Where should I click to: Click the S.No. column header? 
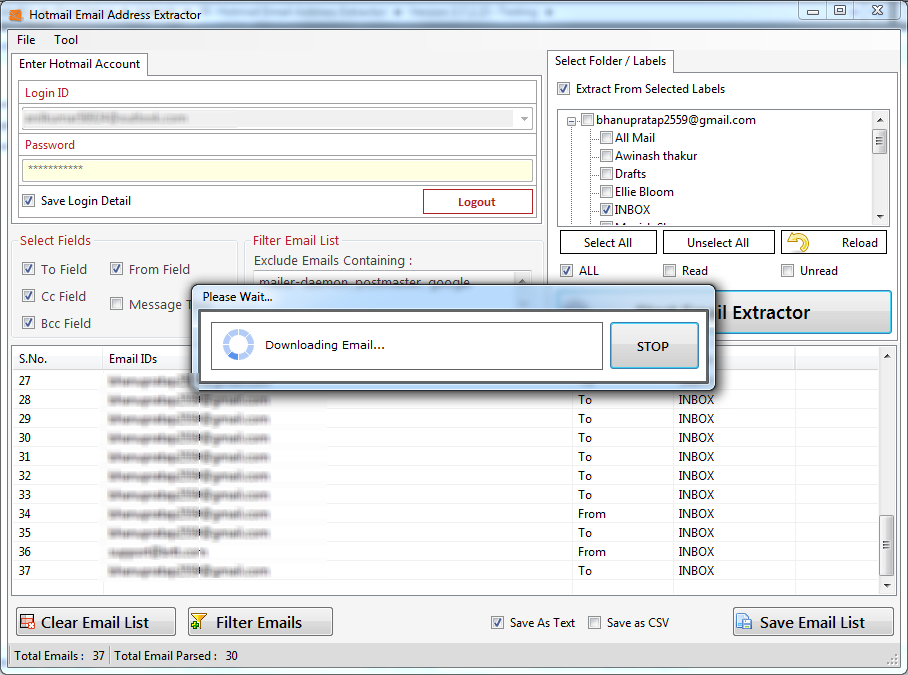coord(57,359)
